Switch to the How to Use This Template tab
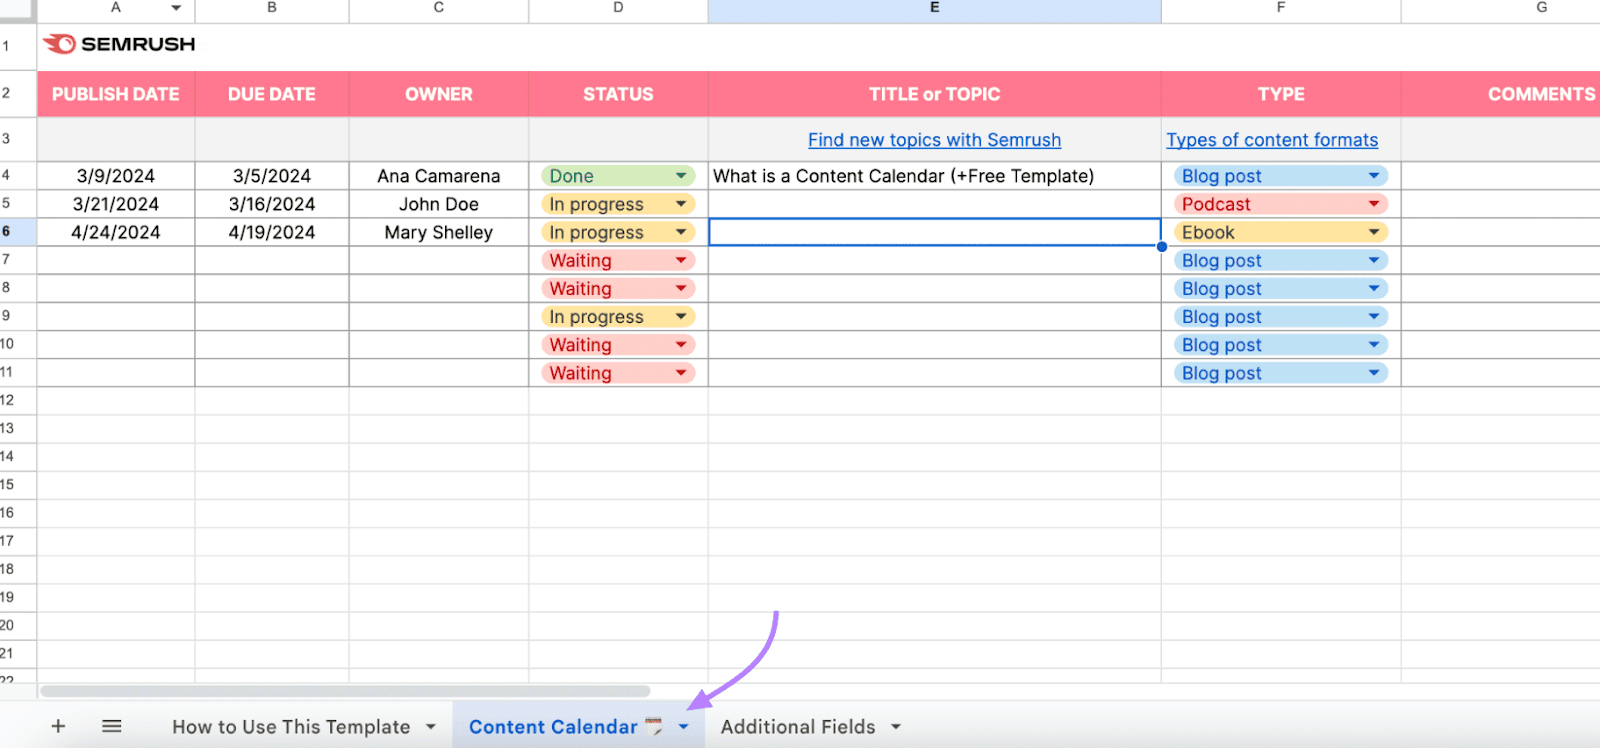Screen dimensions: 1600x748 (290, 726)
